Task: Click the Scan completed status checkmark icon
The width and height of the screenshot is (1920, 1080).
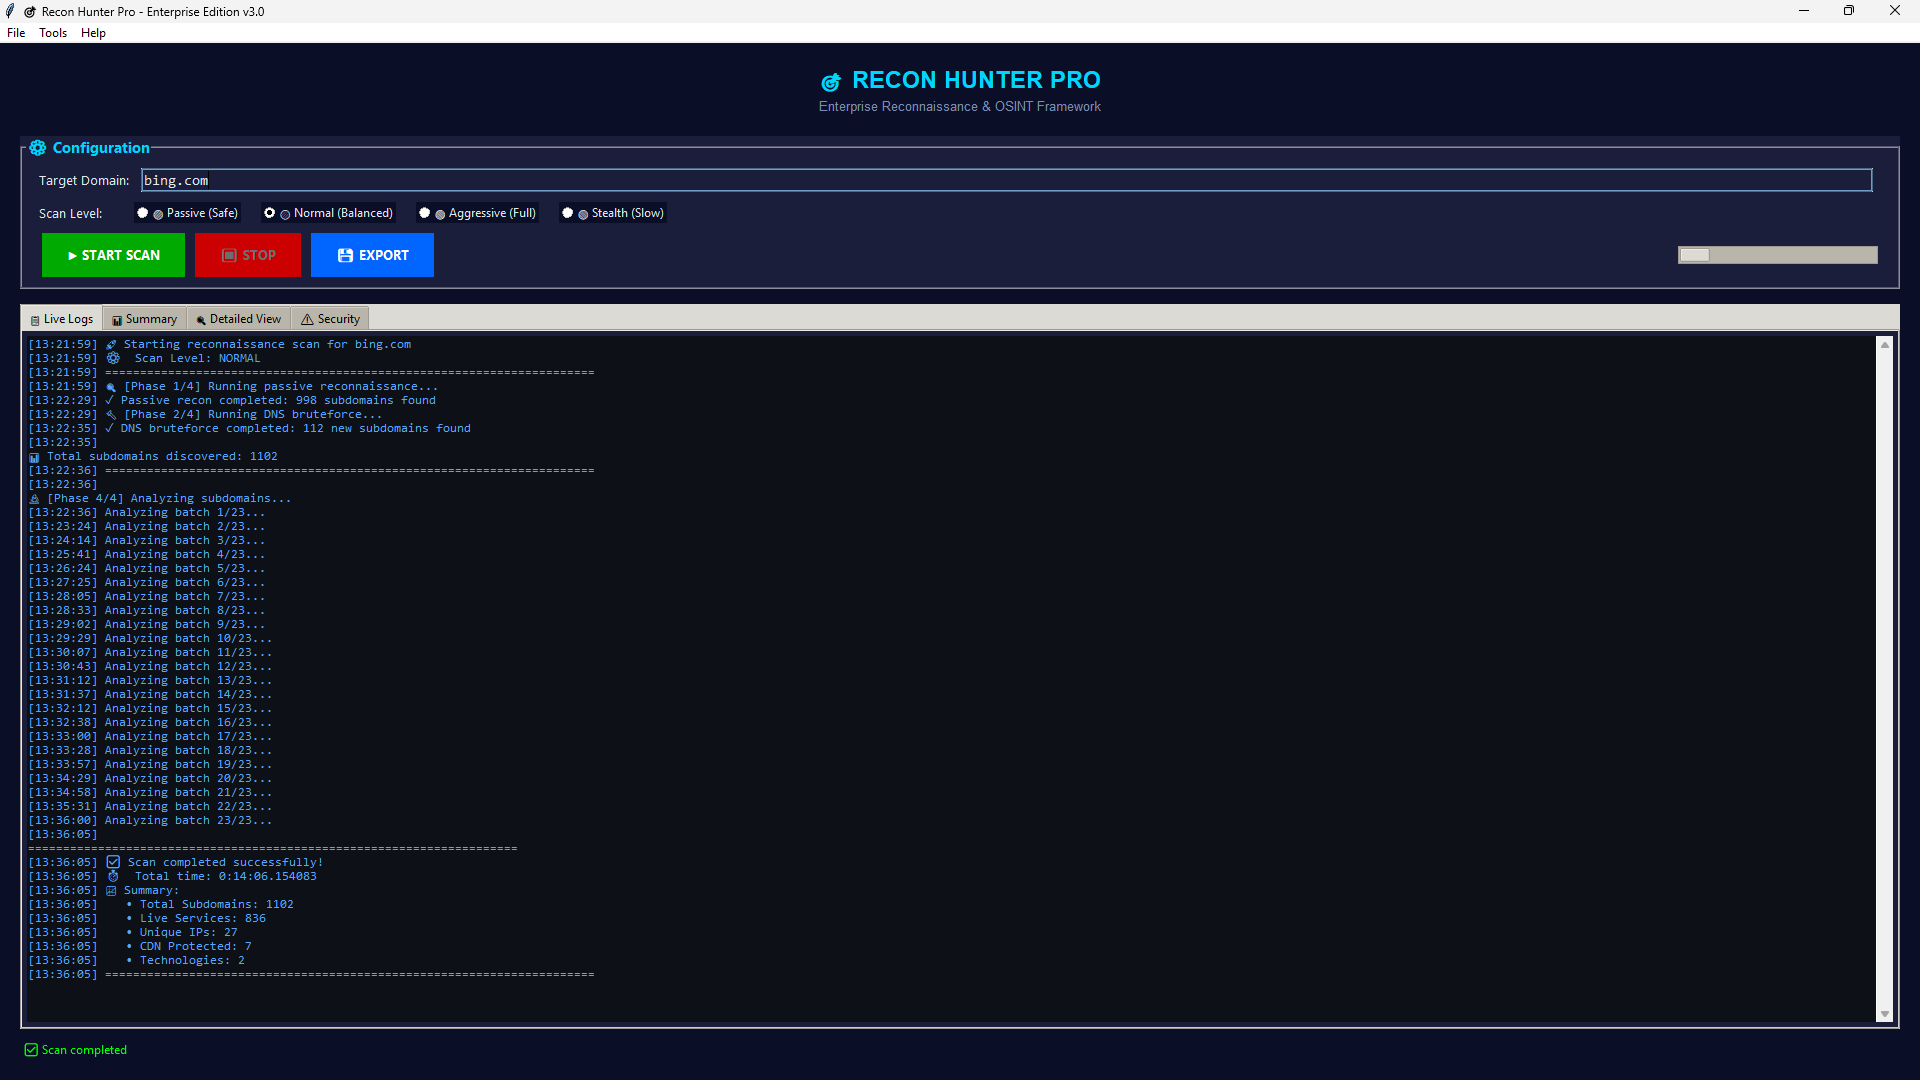Action: 31,1050
